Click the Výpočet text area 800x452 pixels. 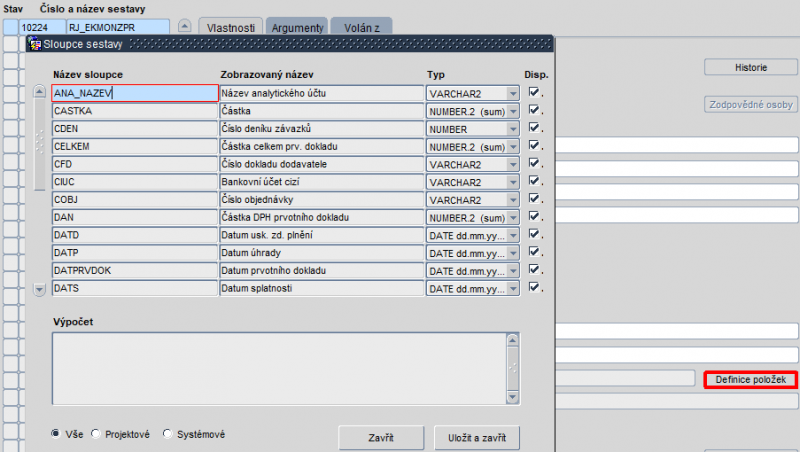(280, 368)
